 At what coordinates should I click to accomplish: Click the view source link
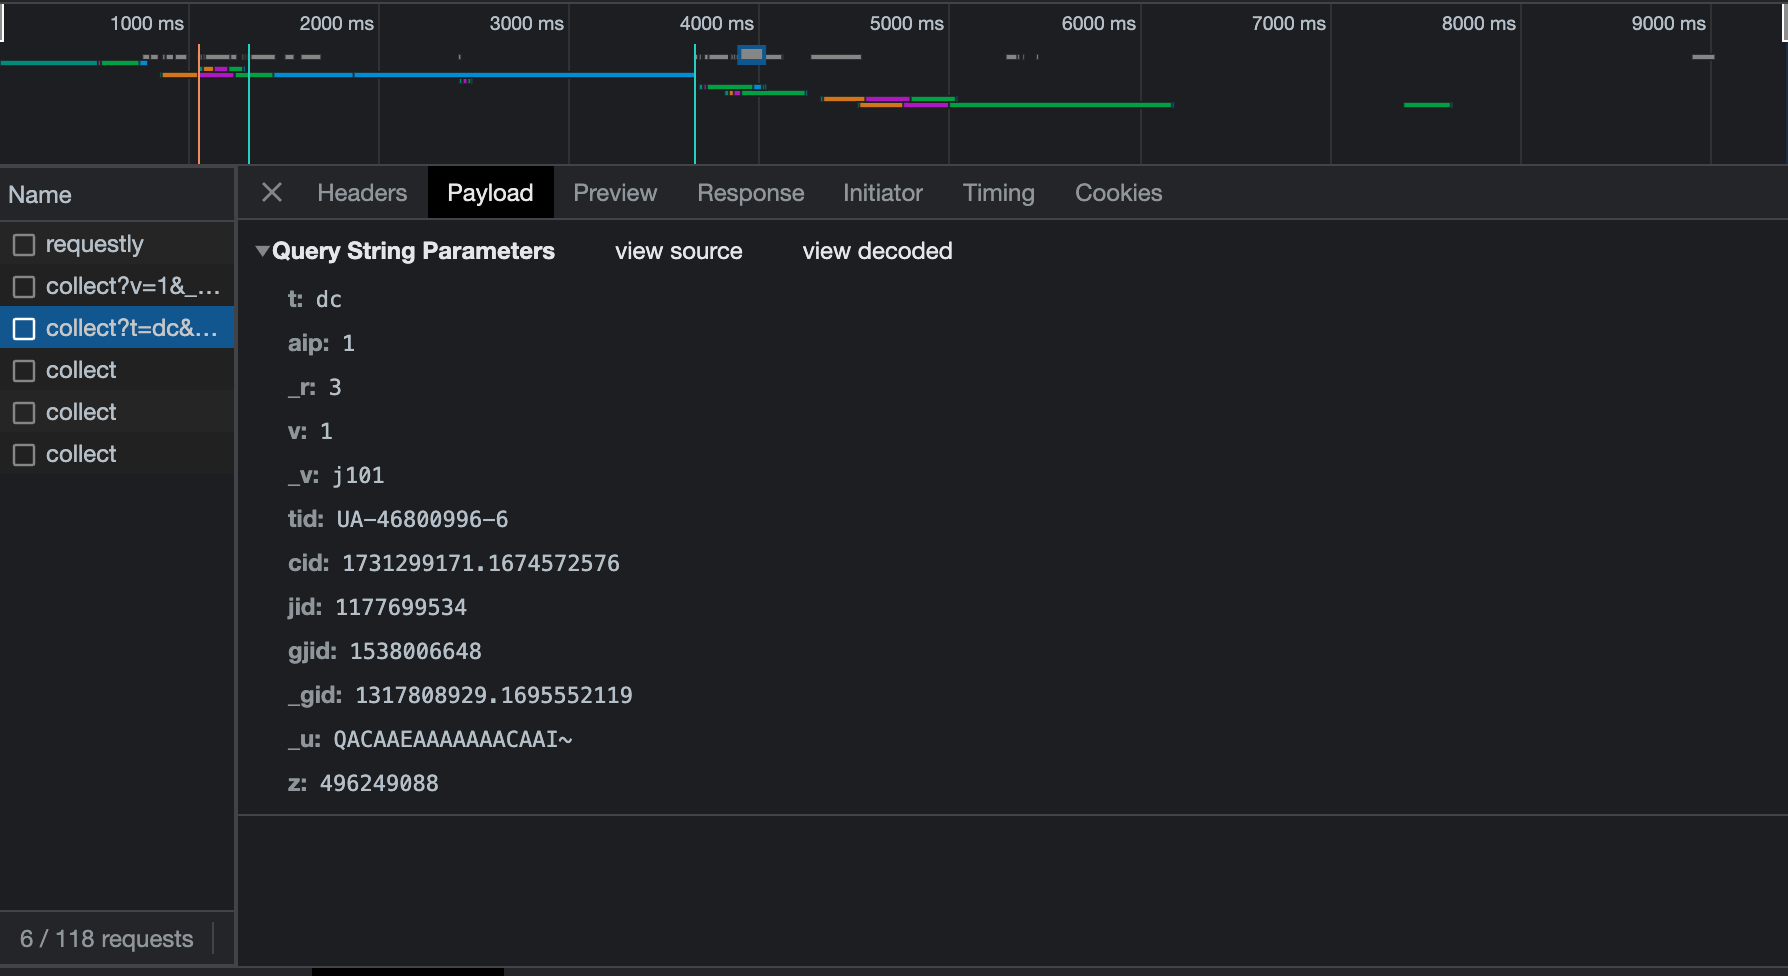pyautogui.click(x=678, y=251)
